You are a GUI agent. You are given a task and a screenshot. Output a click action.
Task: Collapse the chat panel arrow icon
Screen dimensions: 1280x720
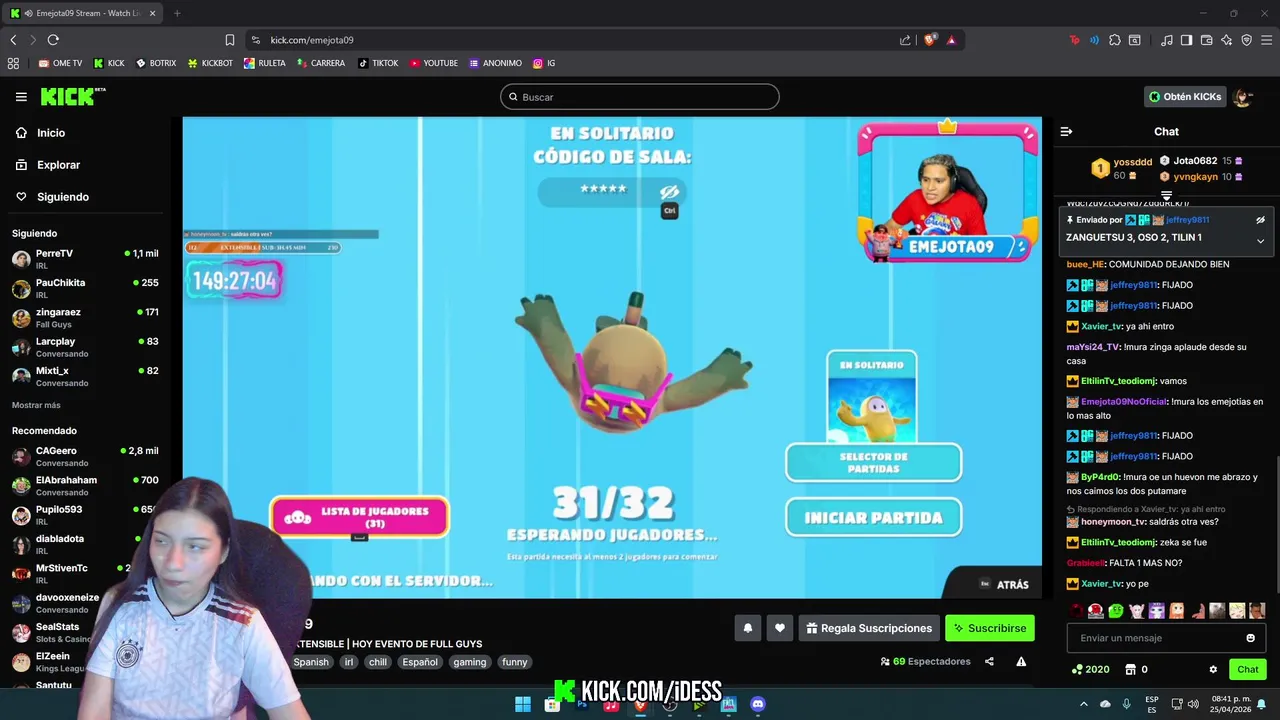pyautogui.click(x=1066, y=132)
